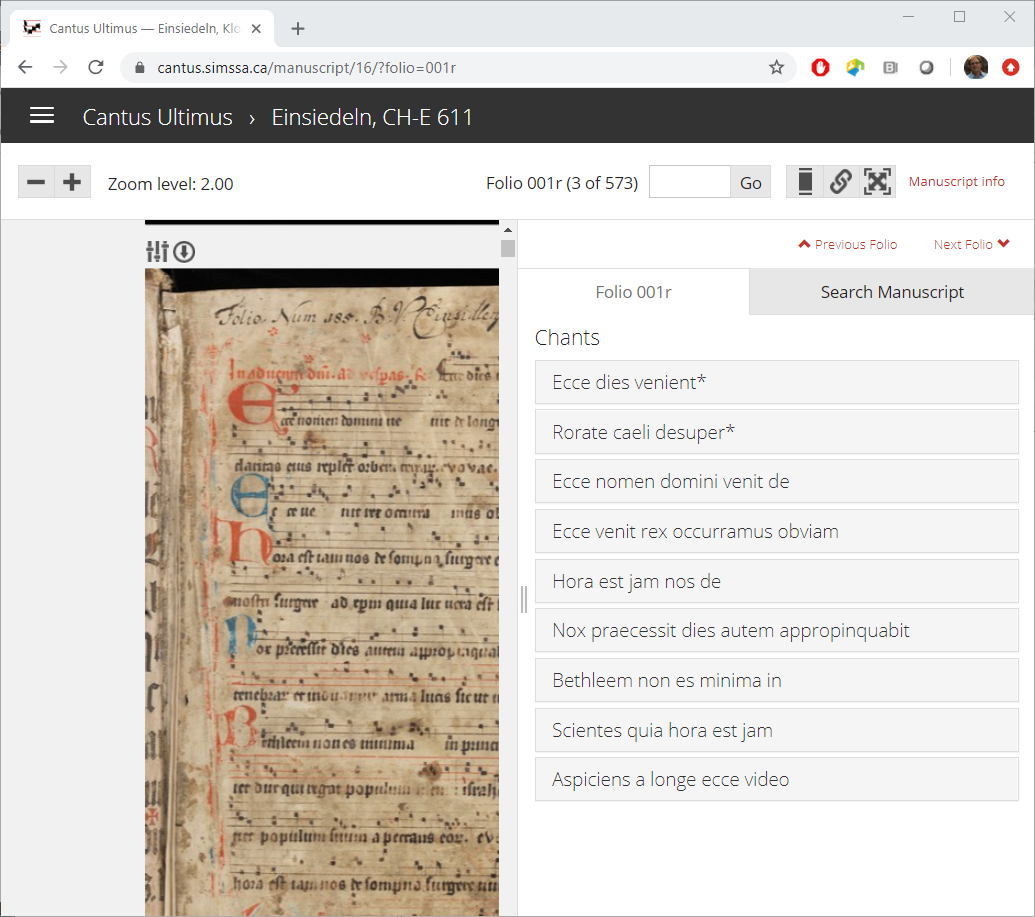The width and height of the screenshot is (1035, 917).
Task: Click the viewer vertical scrollbar thumb
Action: pos(508,248)
